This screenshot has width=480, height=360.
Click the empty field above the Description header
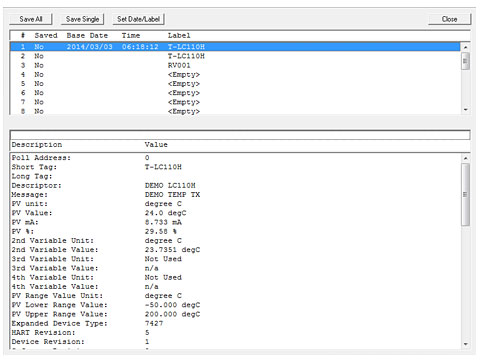click(240, 135)
